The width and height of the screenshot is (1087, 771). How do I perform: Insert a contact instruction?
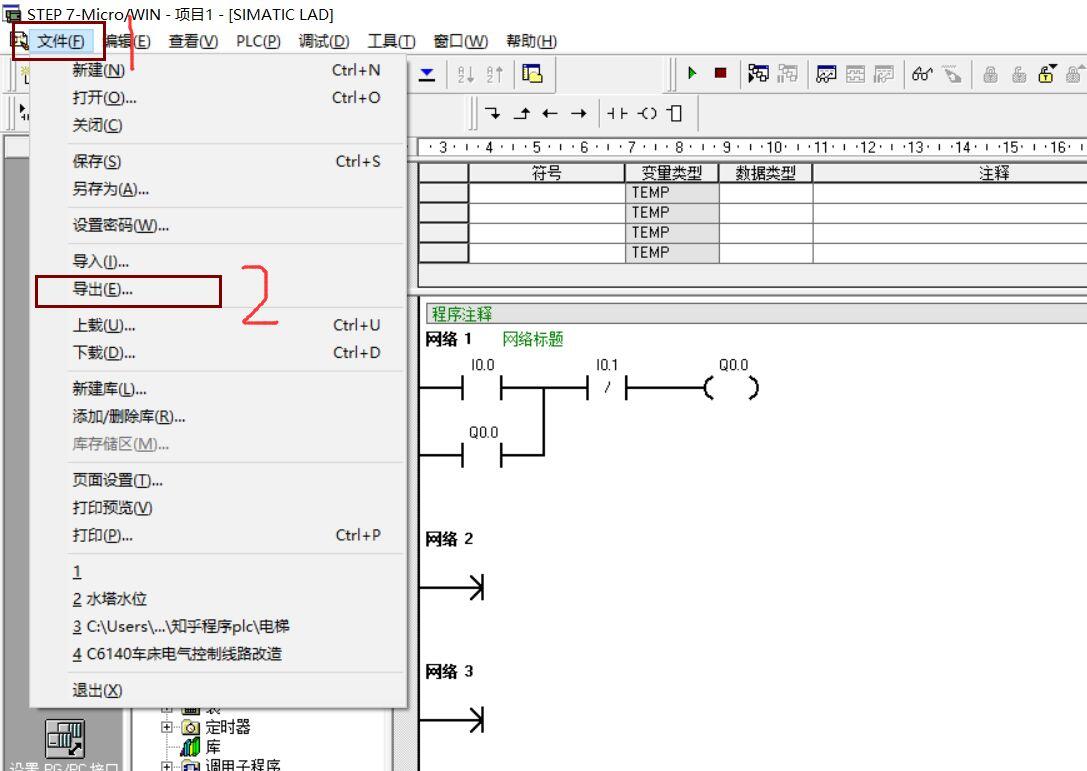[x=617, y=113]
